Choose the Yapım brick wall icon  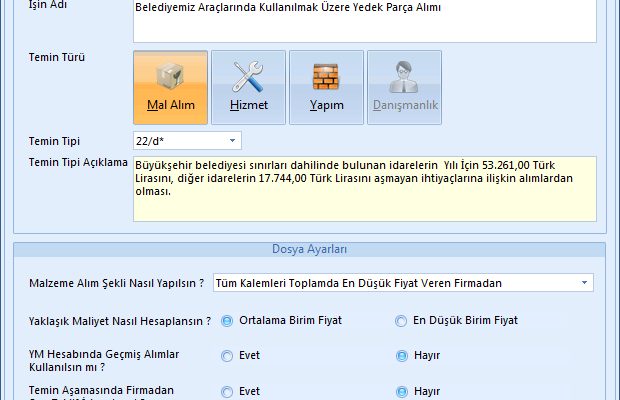[326, 87]
